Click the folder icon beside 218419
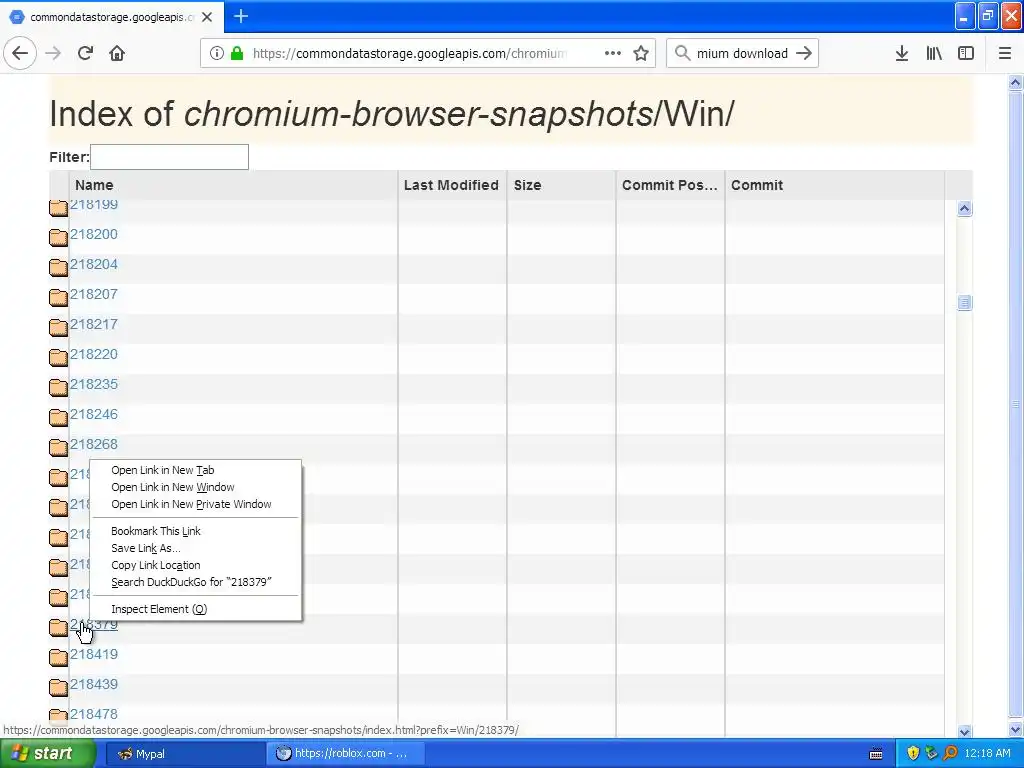 58,657
